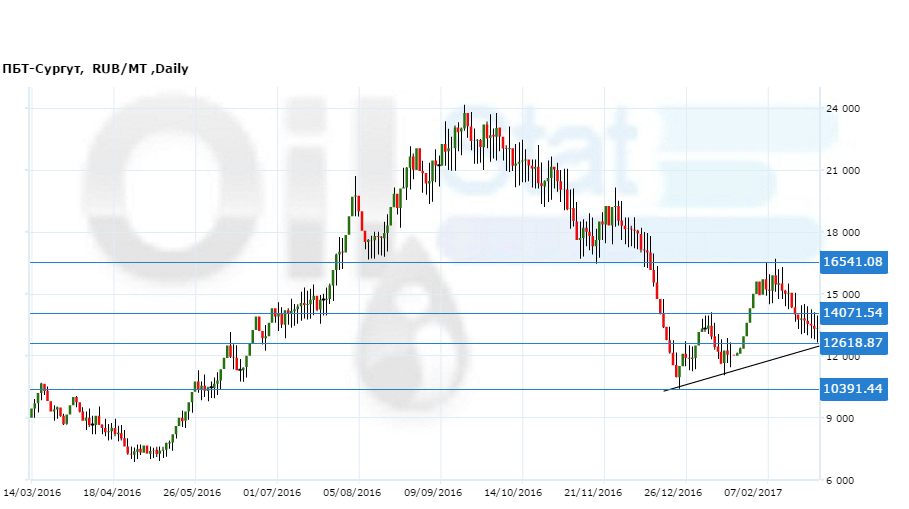Click the 9 000 price axis label
Viewport: 909px width, 509px height.
[845, 419]
